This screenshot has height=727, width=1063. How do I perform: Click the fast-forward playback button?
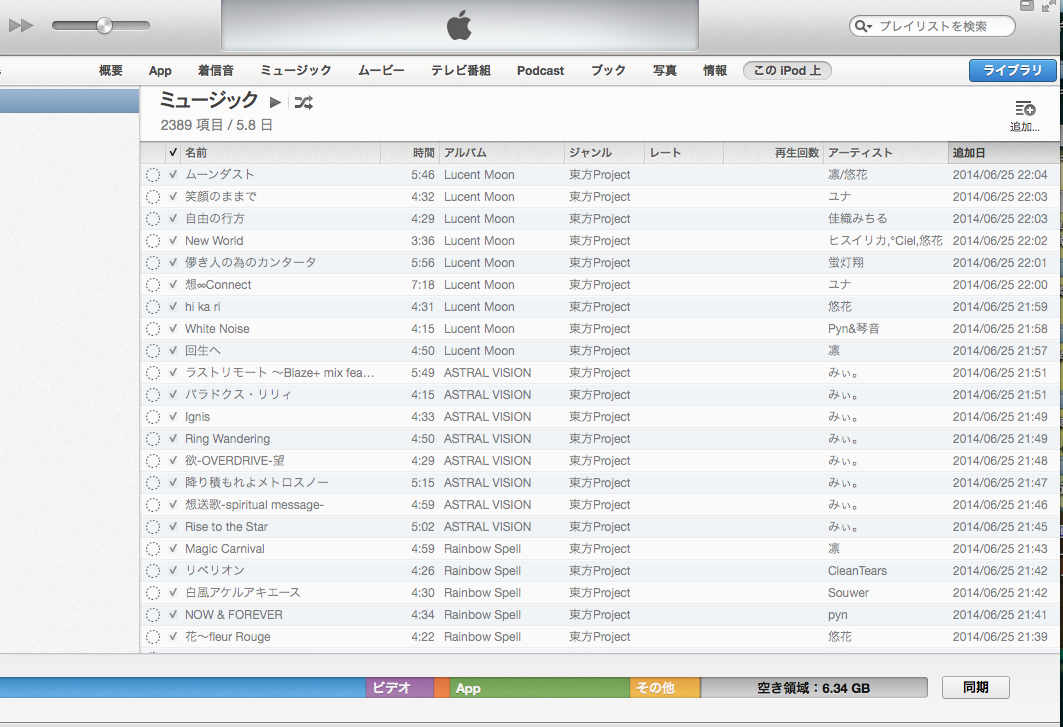click(x=21, y=26)
